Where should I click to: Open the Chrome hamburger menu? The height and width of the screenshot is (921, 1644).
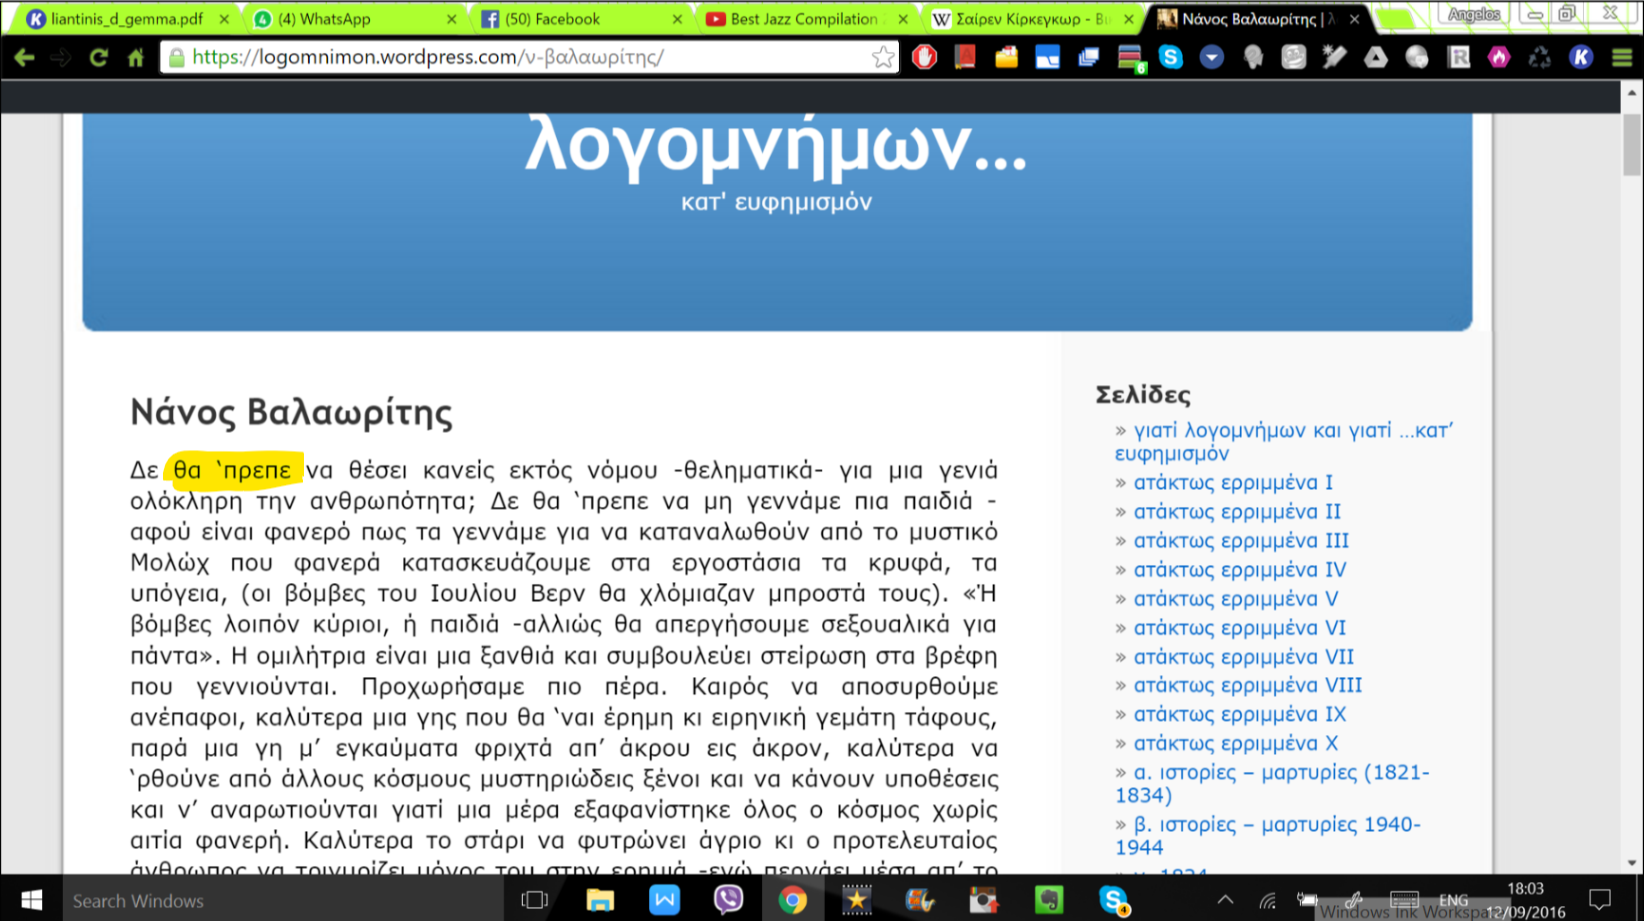coord(1622,57)
